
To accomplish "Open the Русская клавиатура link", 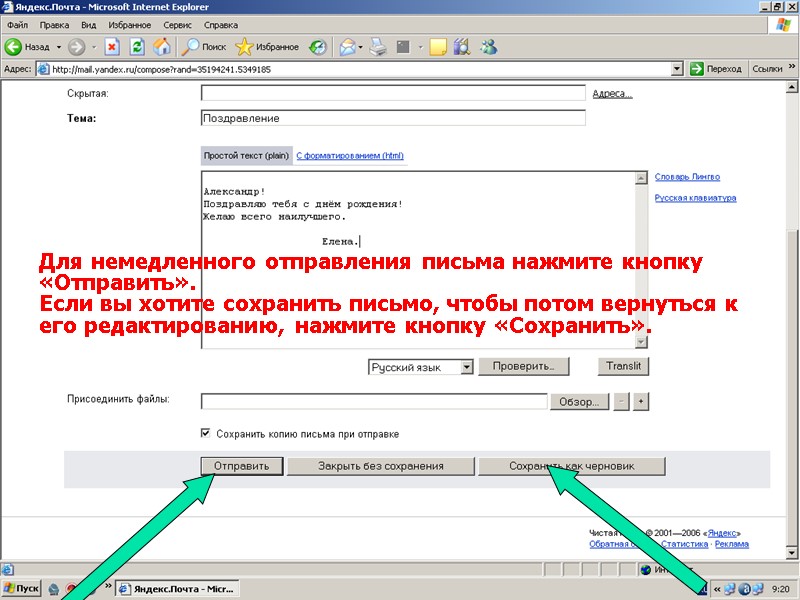I will (695, 198).
